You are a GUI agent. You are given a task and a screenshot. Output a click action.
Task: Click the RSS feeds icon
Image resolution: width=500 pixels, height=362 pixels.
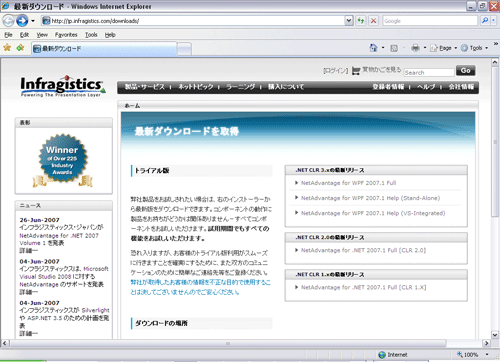394,48
